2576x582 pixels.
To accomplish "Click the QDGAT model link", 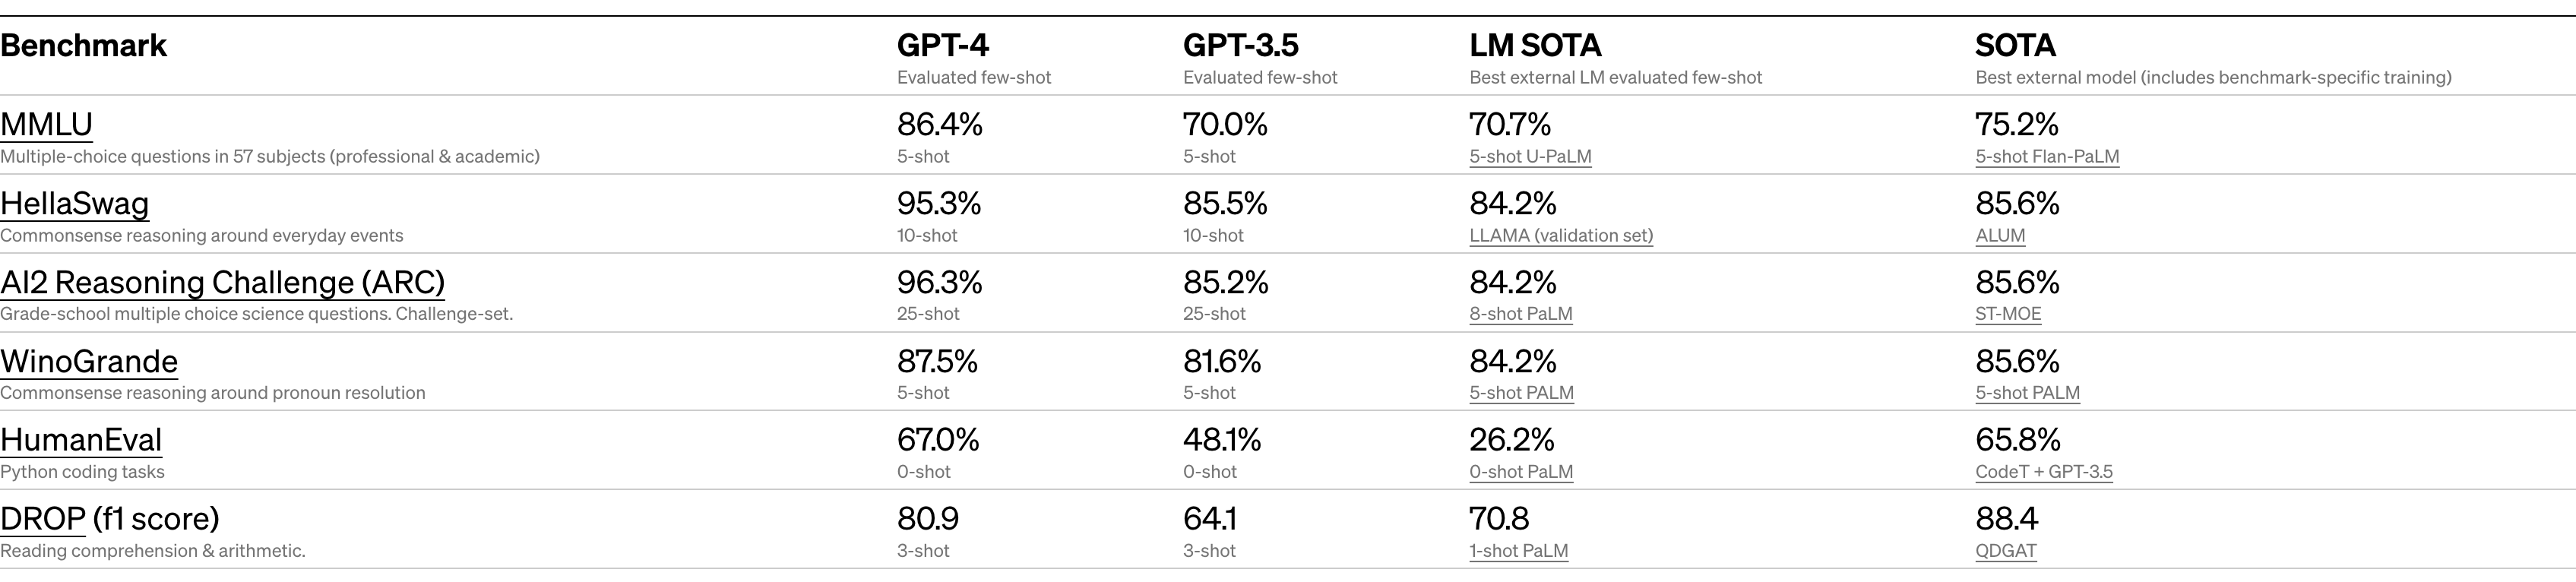I will click(x=2006, y=551).
